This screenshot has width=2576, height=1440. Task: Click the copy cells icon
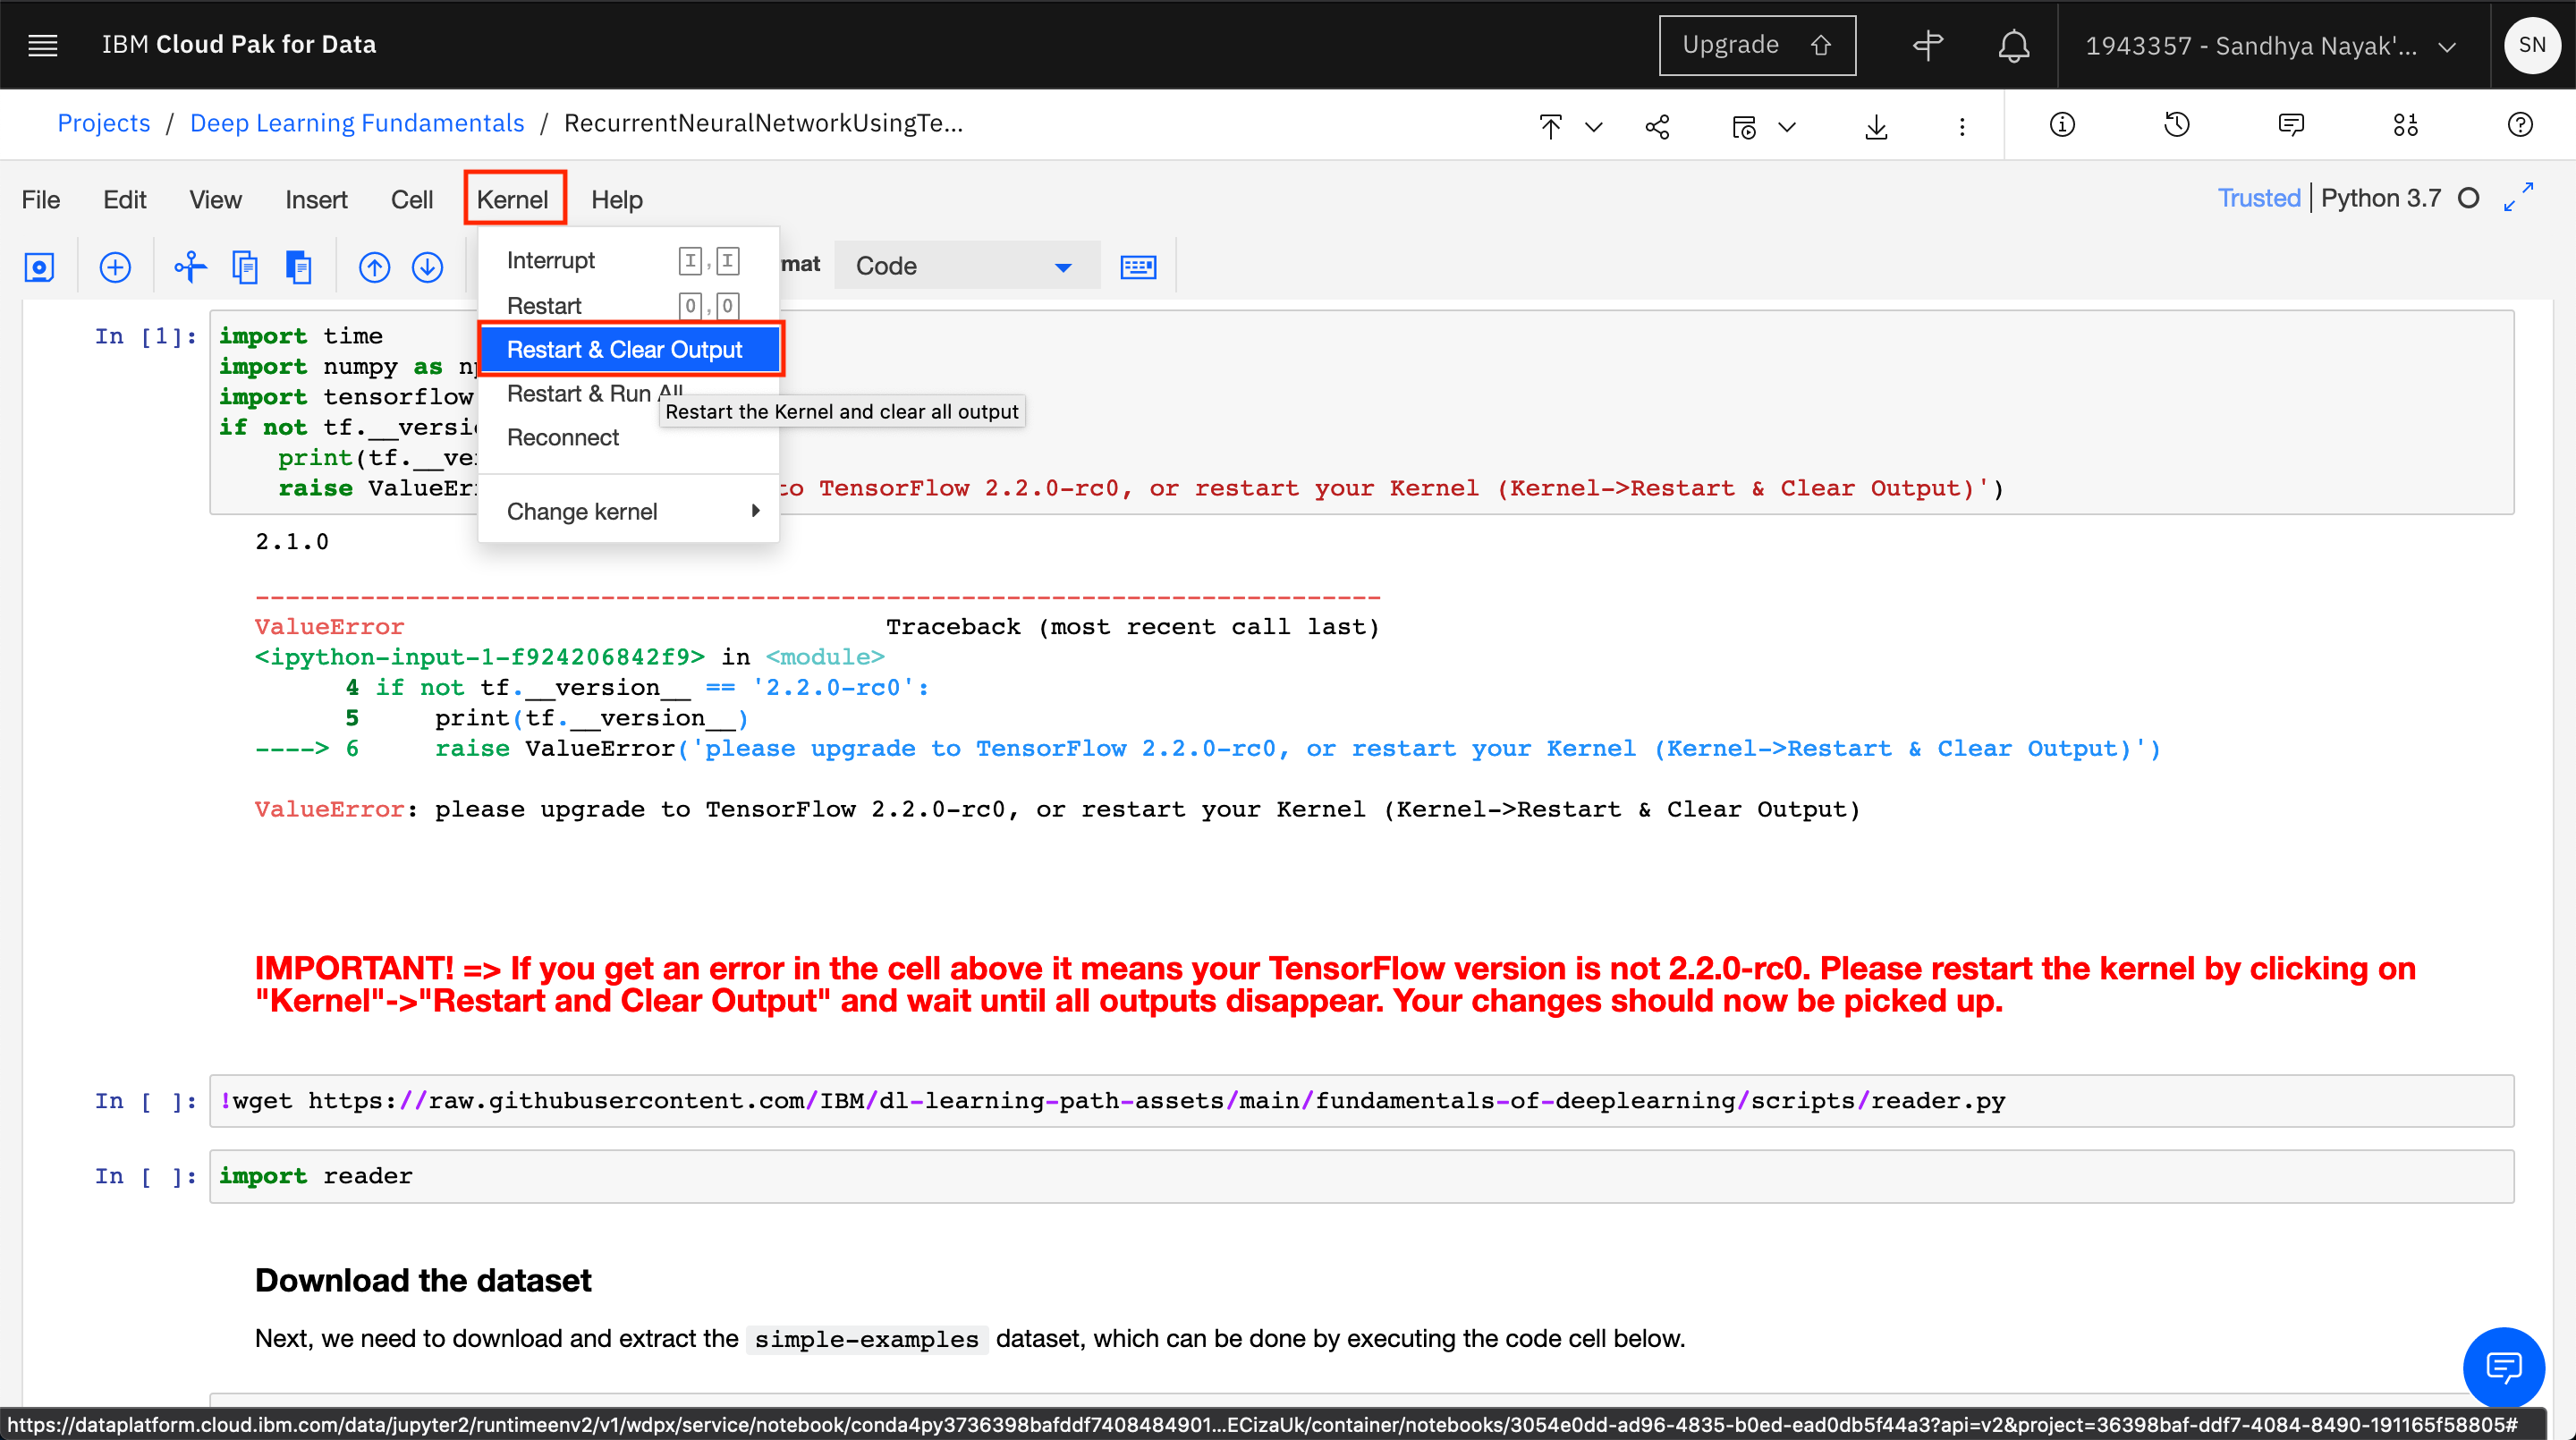point(245,267)
